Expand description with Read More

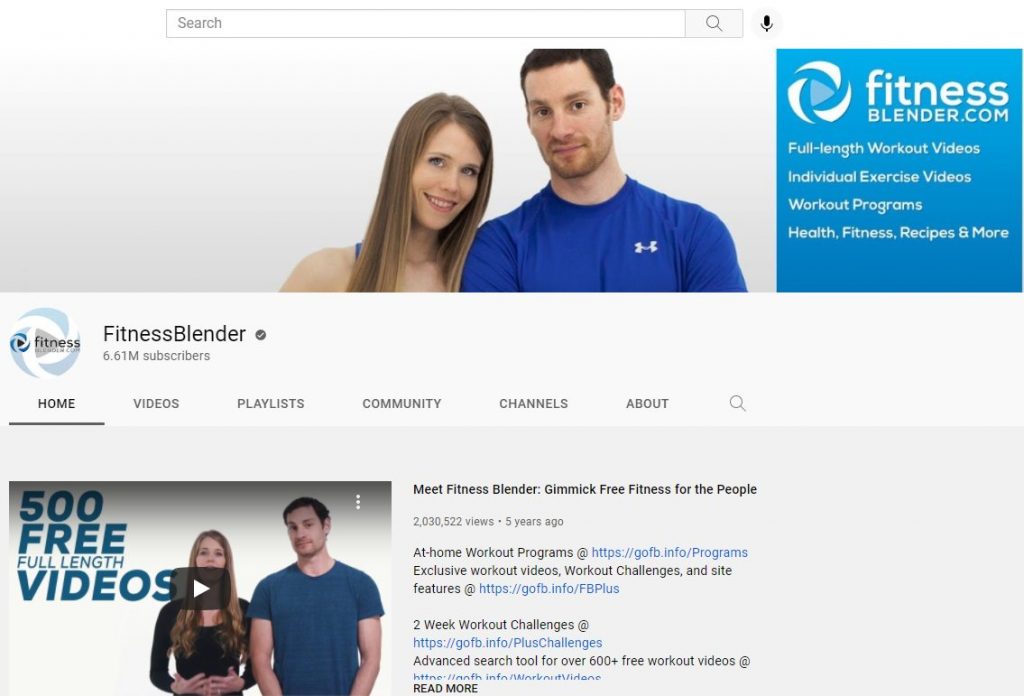pos(445,688)
